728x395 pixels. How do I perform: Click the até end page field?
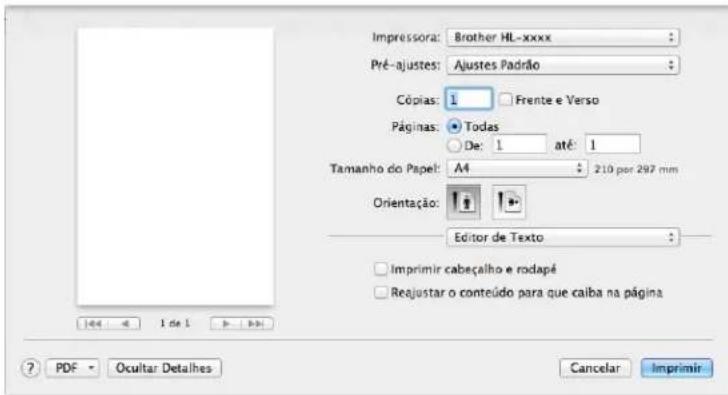coord(612,145)
